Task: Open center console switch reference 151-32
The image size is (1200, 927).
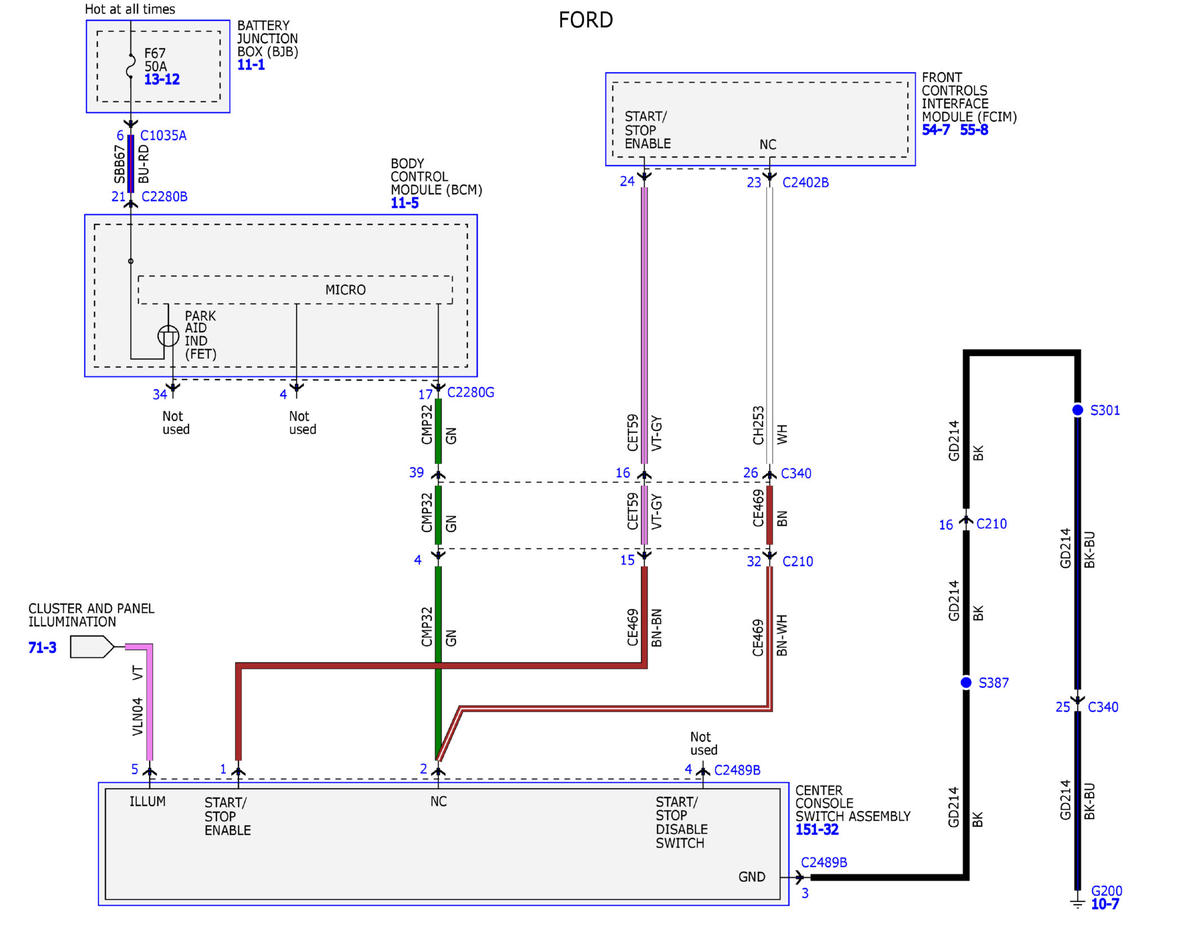Action: click(818, 830)
